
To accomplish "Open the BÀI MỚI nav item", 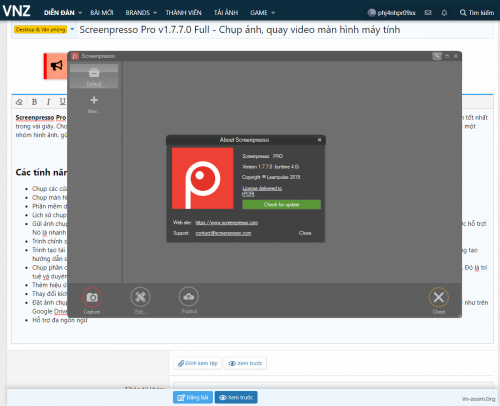I will point(102,13).
